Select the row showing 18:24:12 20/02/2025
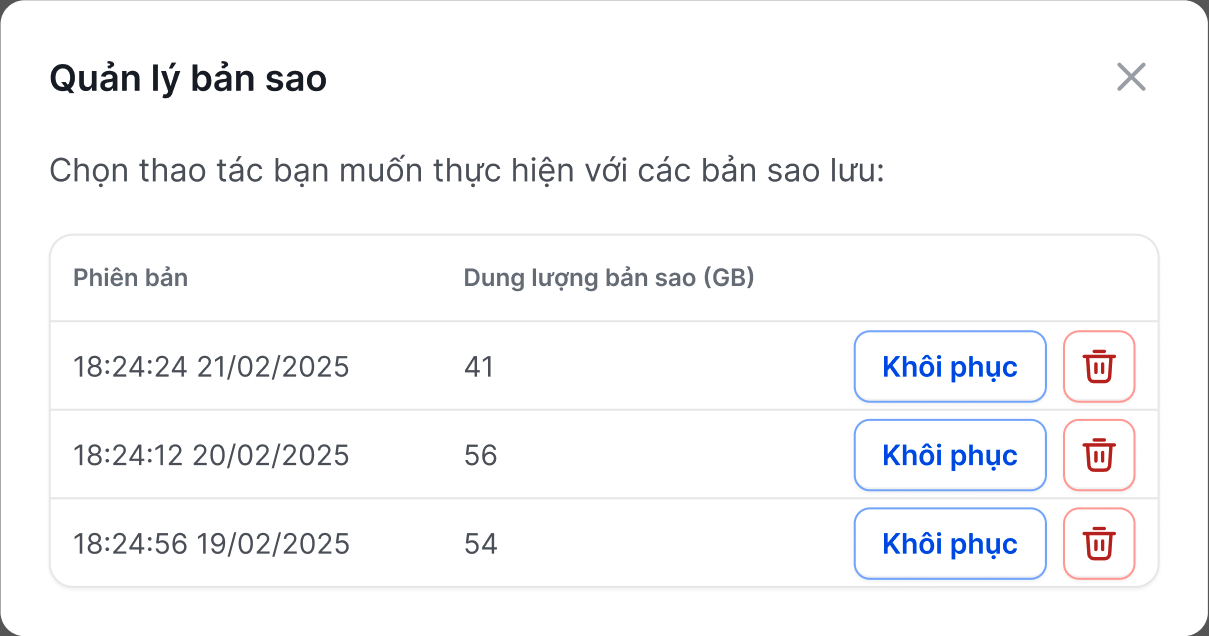1209x636 pixels. (211, 454)
